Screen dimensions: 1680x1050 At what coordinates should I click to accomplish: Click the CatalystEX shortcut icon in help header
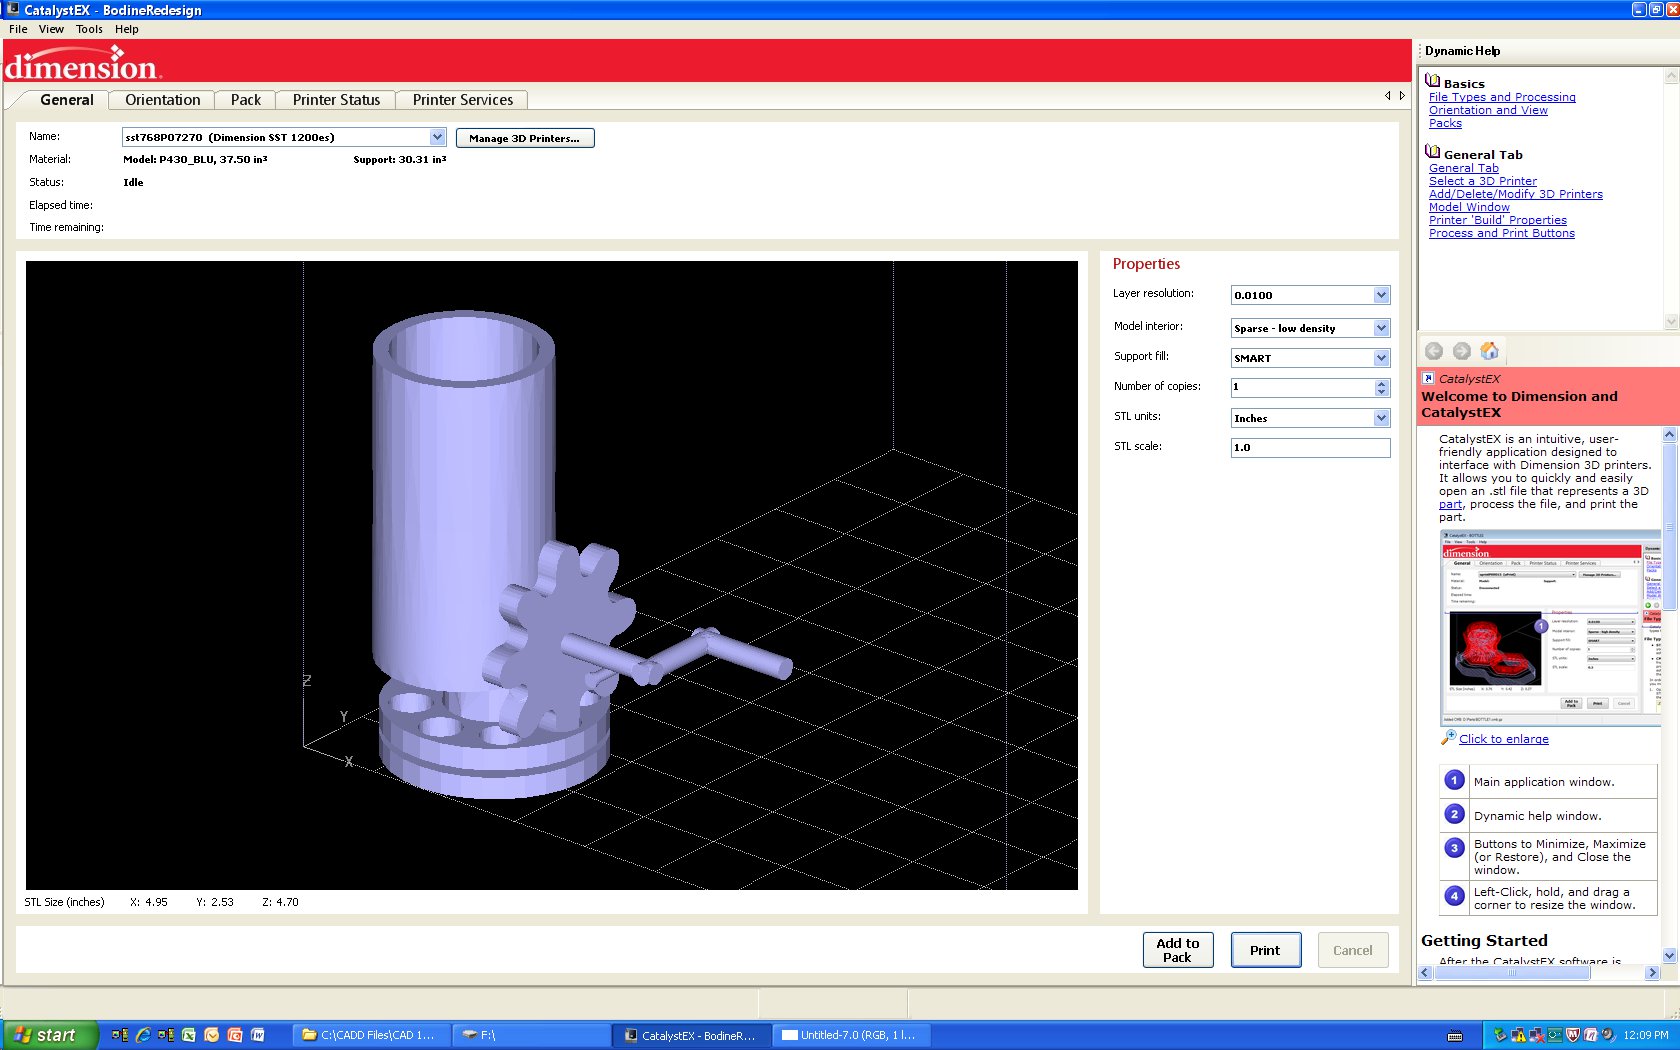[1428, 378]
